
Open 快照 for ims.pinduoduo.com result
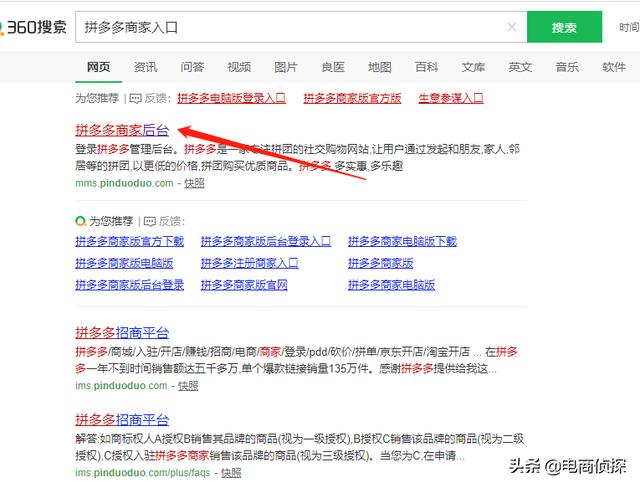(188, 386)
